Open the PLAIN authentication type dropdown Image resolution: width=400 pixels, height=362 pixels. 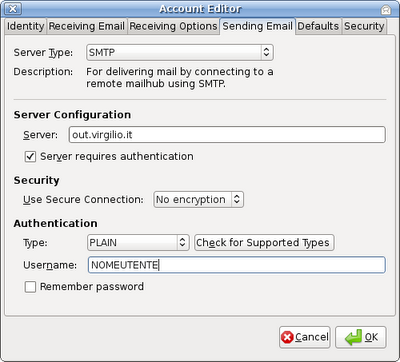138,242
